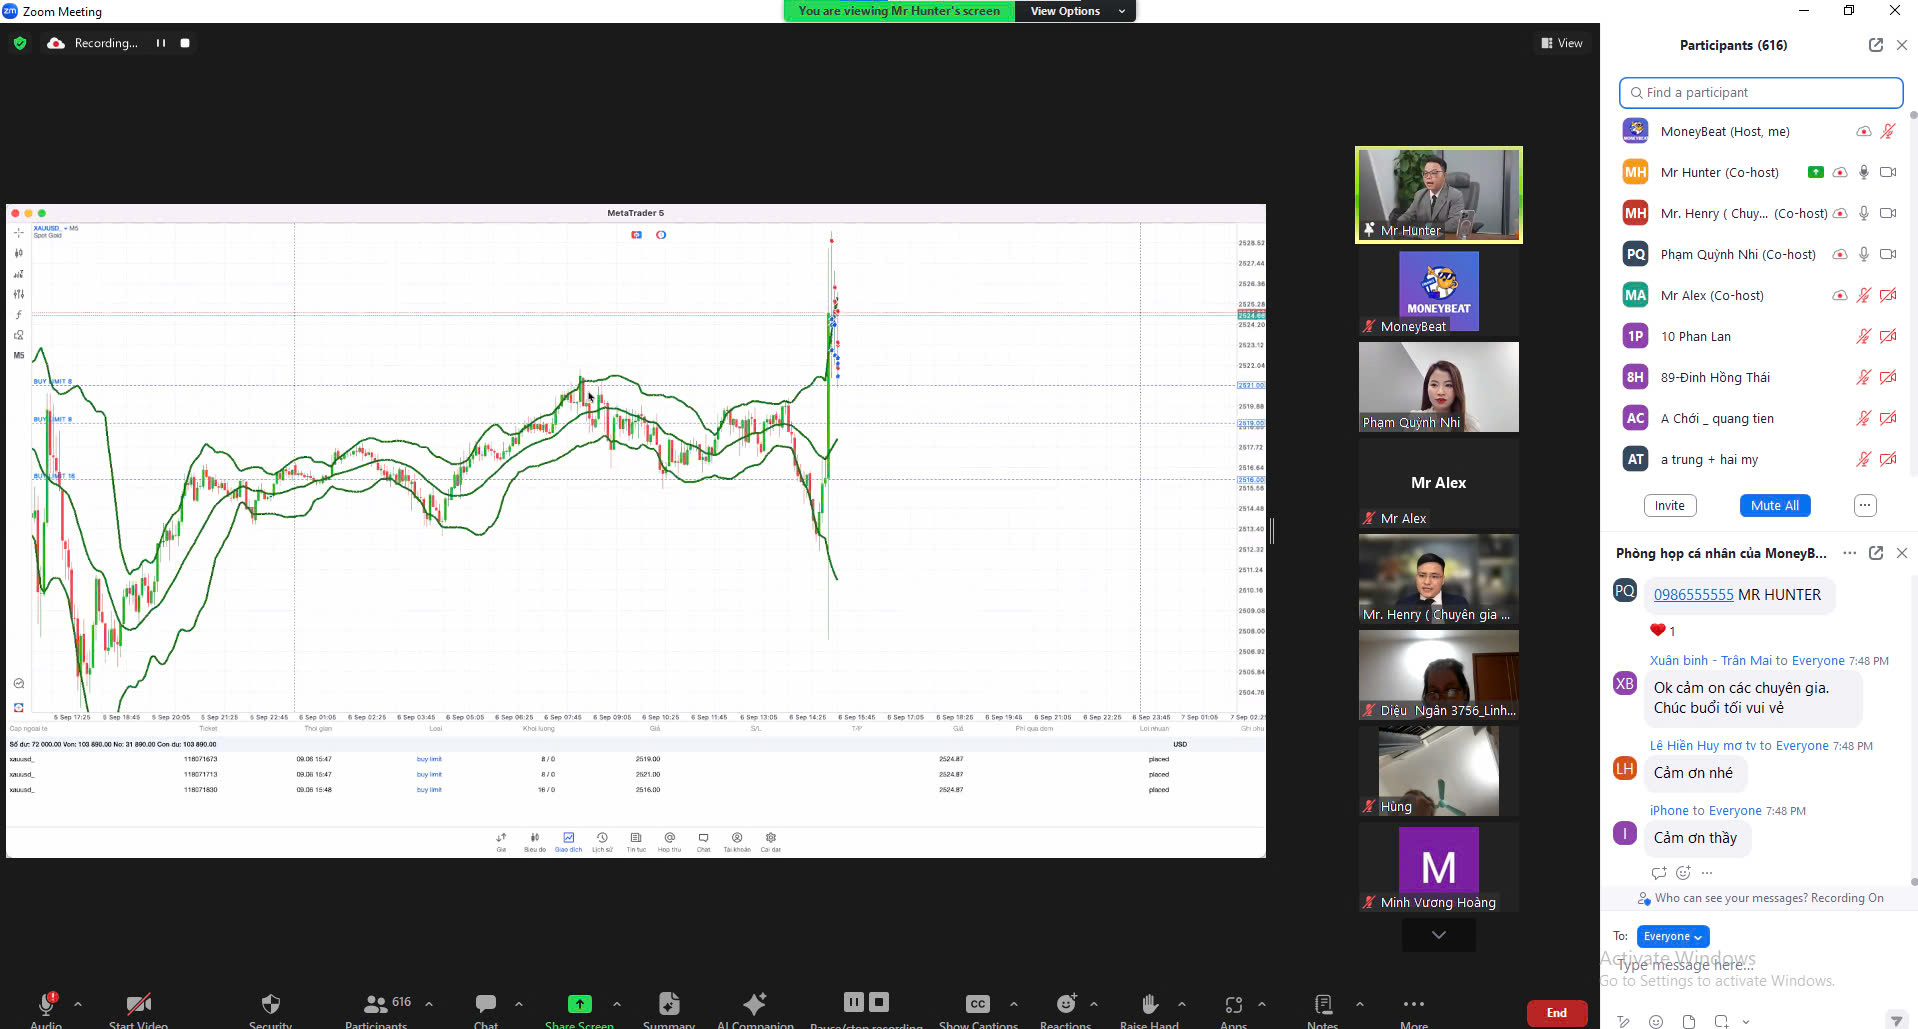Open the Security shield in the toolbar
Viewport: 1918px width, 1029px height.
pos(270,1003)
